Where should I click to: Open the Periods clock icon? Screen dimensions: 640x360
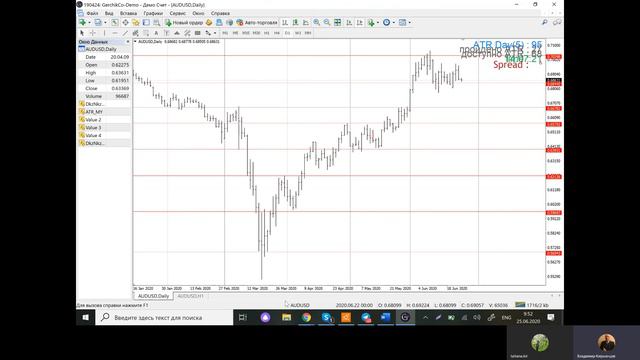click(386, 22)
